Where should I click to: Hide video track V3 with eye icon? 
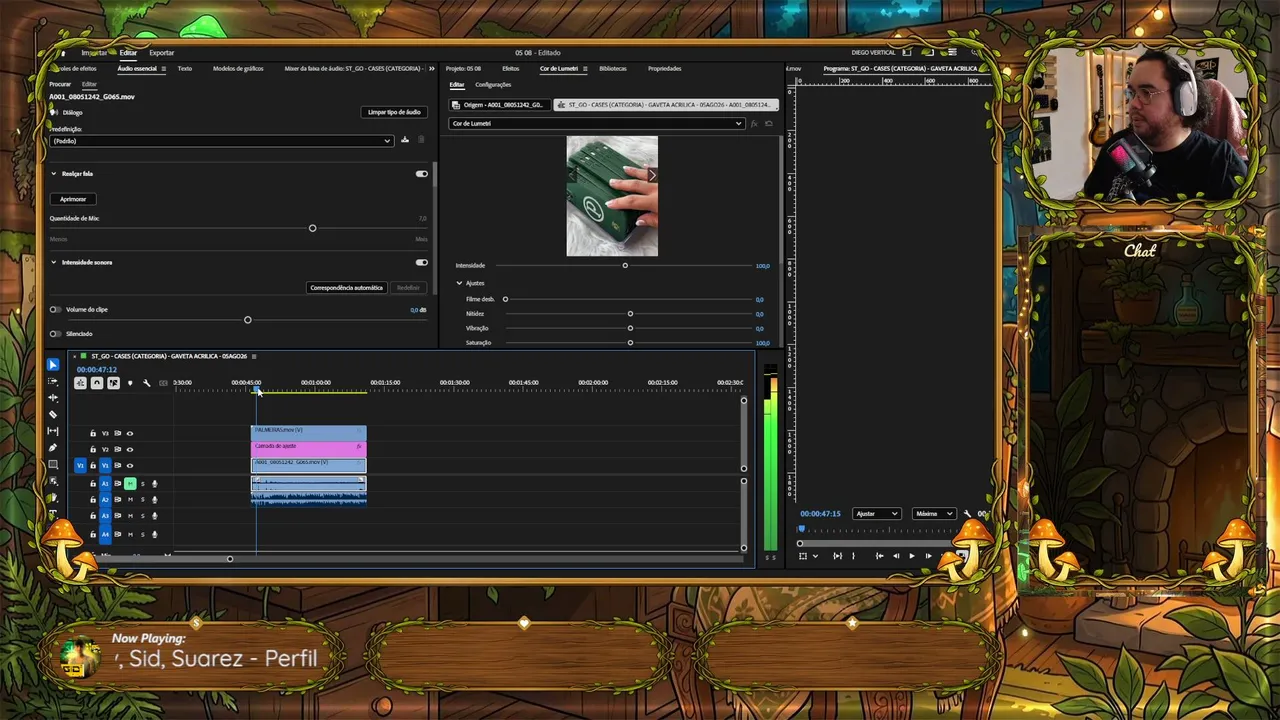point(129,433)
